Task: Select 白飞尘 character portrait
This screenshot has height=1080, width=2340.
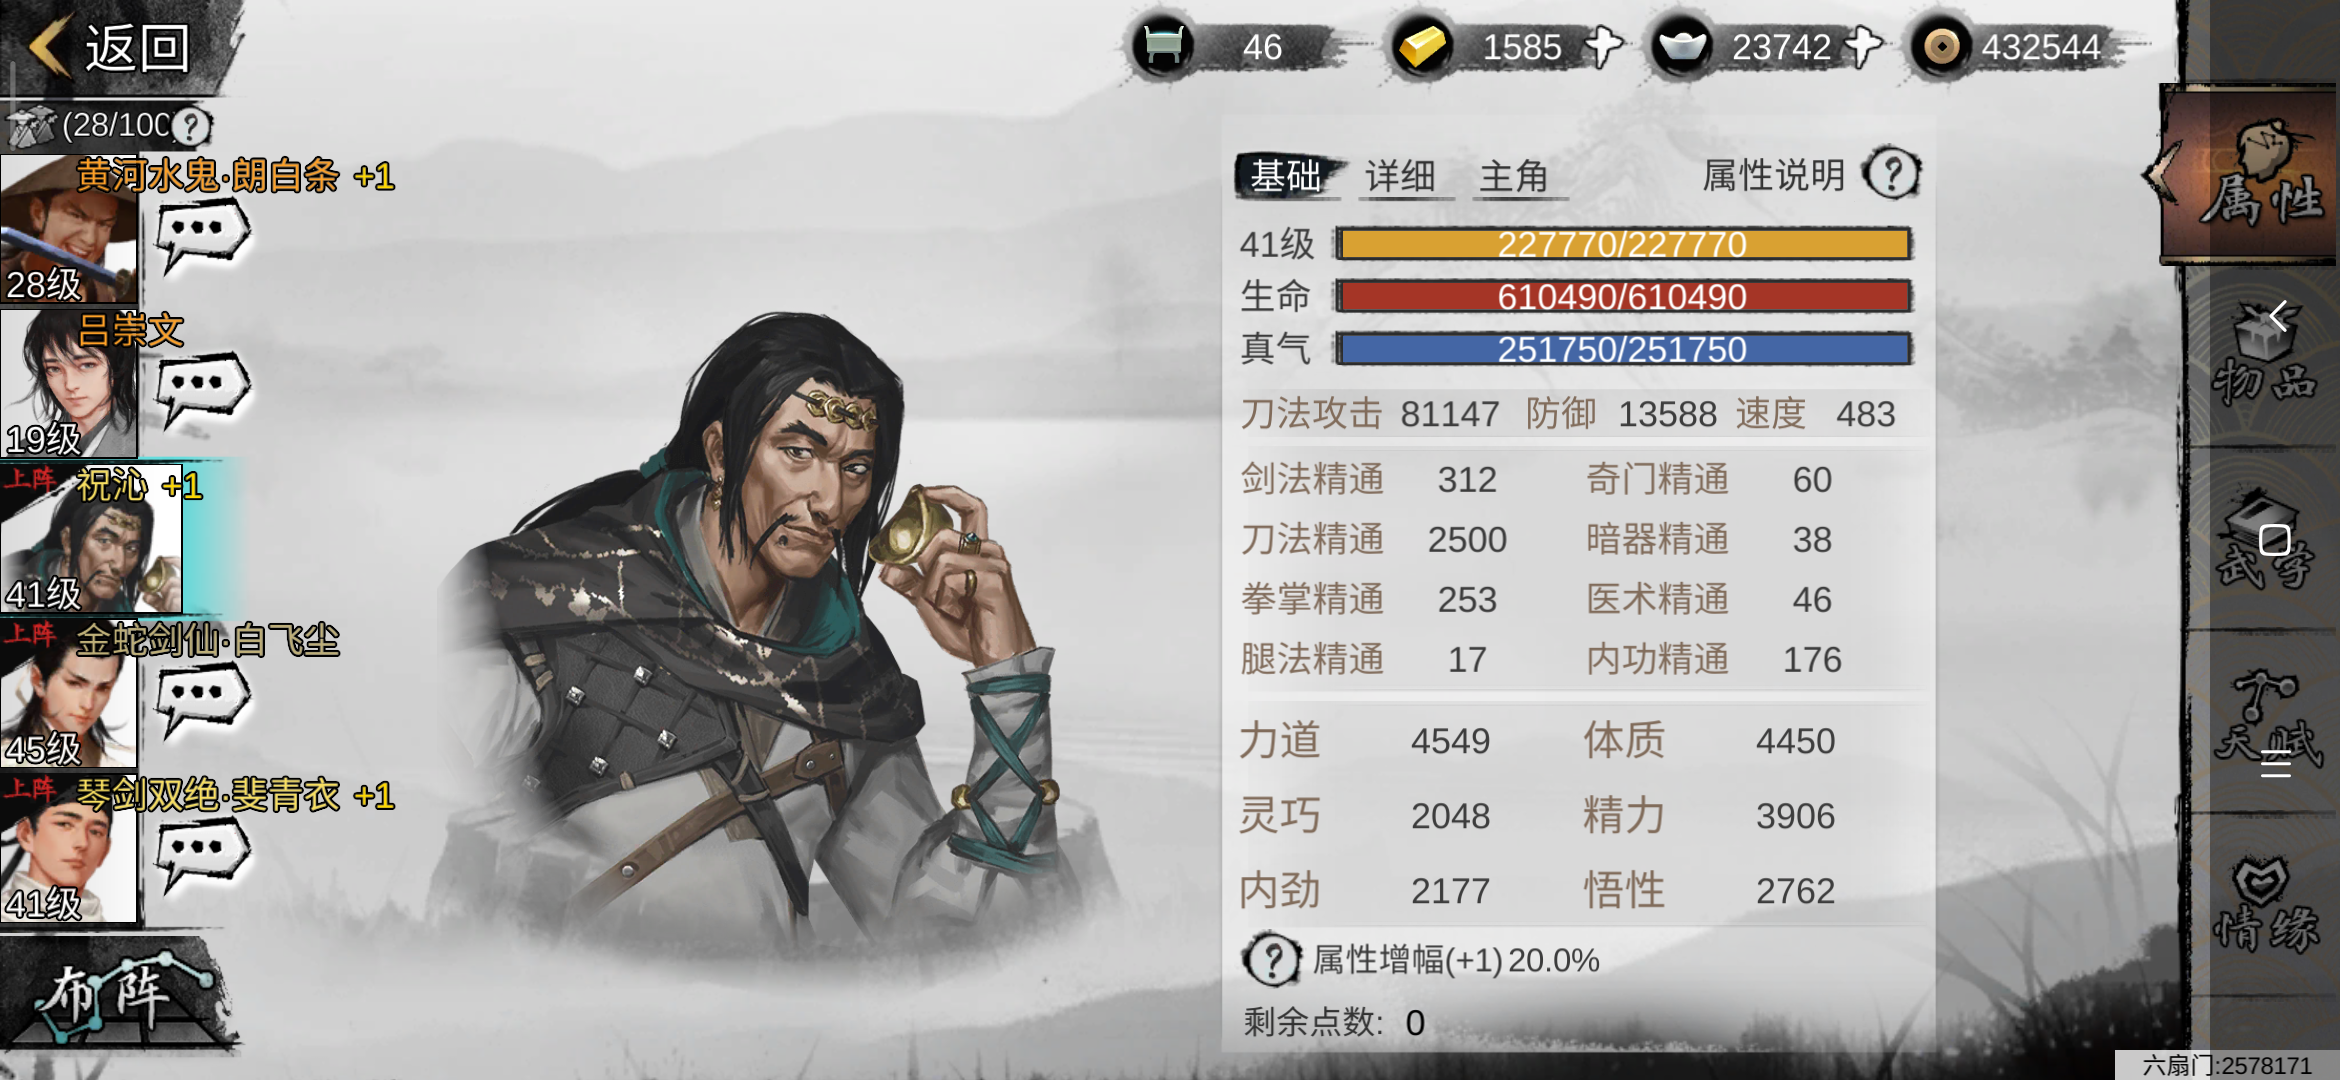Action: tap(68, 695)
